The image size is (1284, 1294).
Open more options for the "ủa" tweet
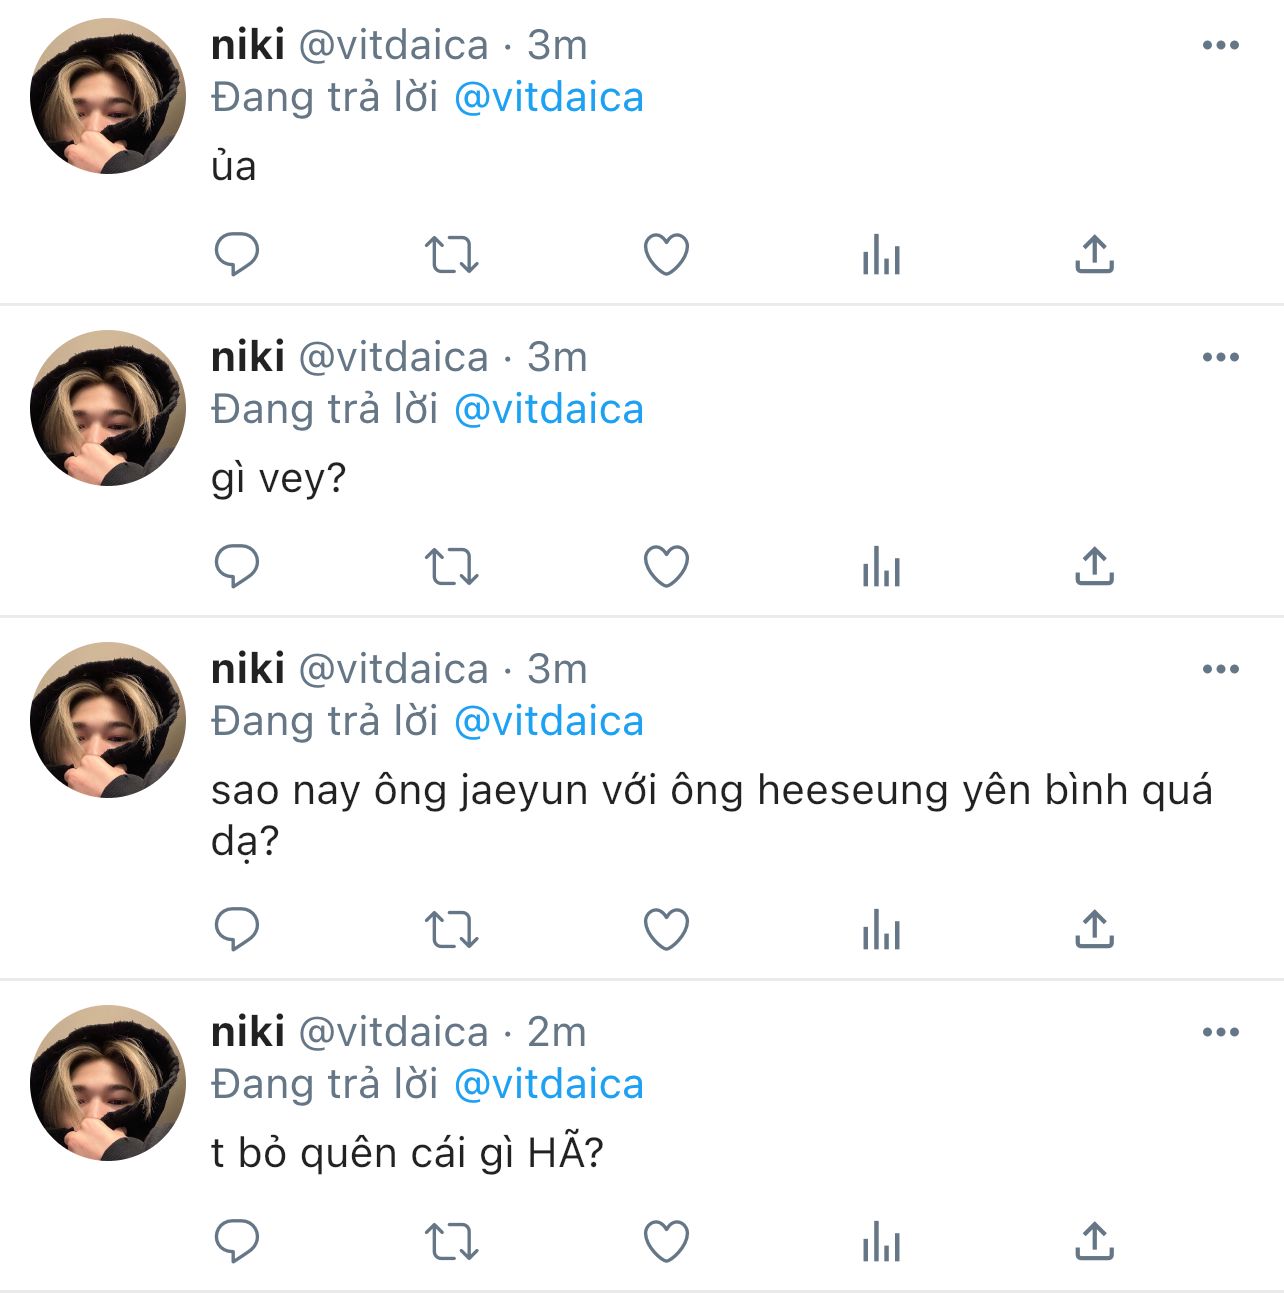pos(1220,45)
